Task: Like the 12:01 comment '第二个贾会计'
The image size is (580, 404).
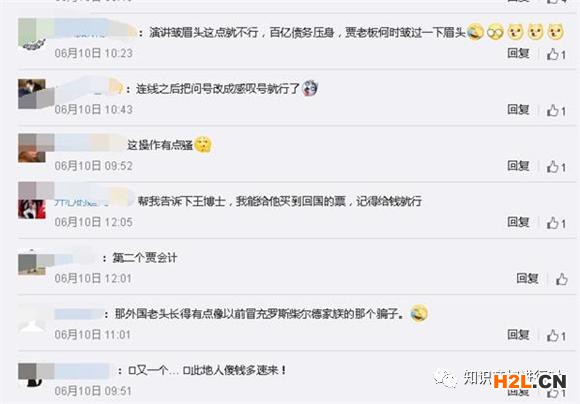Action: pos(562,279)
